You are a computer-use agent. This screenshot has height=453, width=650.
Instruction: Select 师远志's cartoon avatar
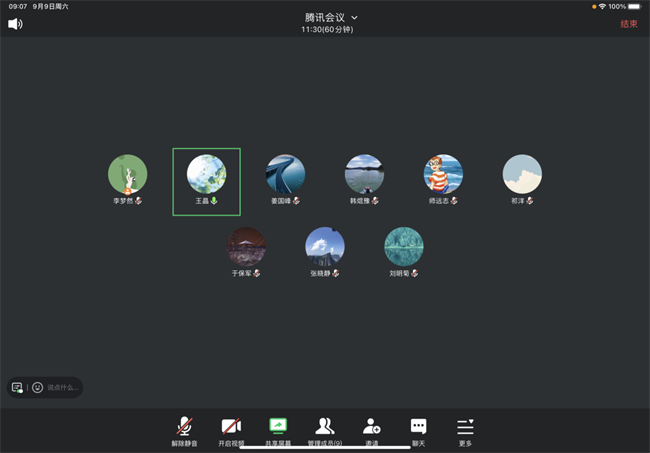pos(443,174)
